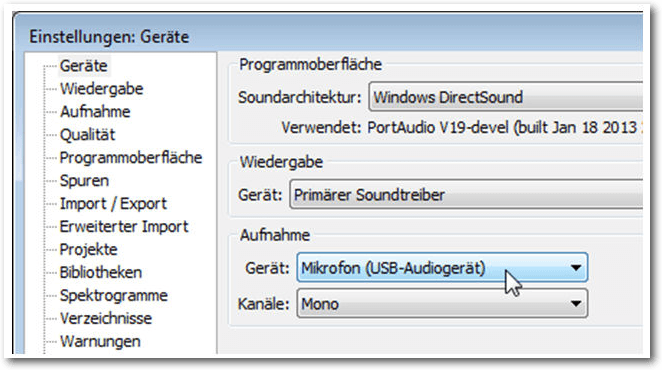Go to Programmoberfläche in the sidebar
This screenshot has width=662, height=370.
(131, 158)
